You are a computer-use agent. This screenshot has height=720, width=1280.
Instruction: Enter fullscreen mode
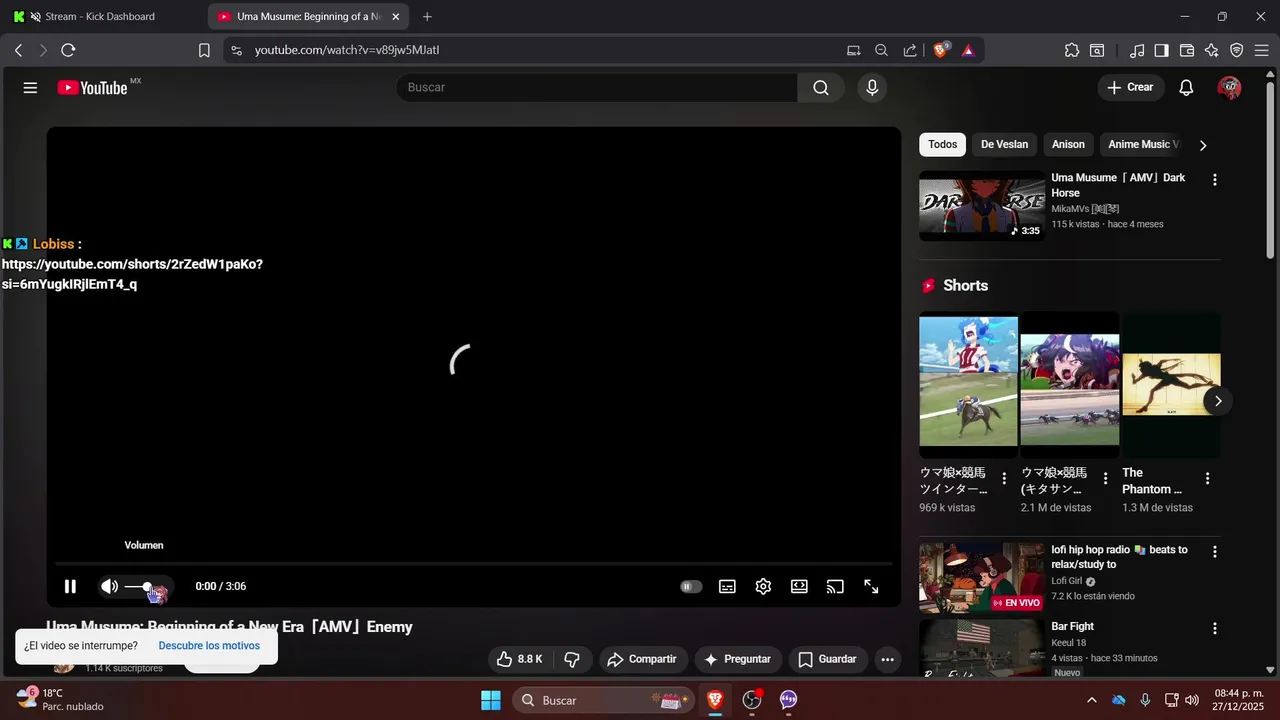pyautogui.click(x=871, y=587)
